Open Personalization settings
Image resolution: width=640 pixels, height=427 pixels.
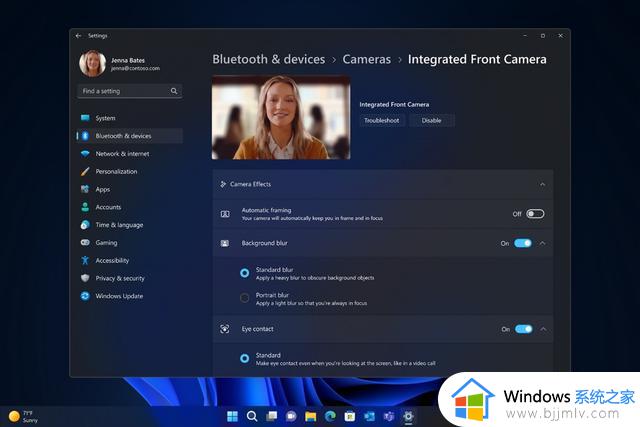click(129, 171)
